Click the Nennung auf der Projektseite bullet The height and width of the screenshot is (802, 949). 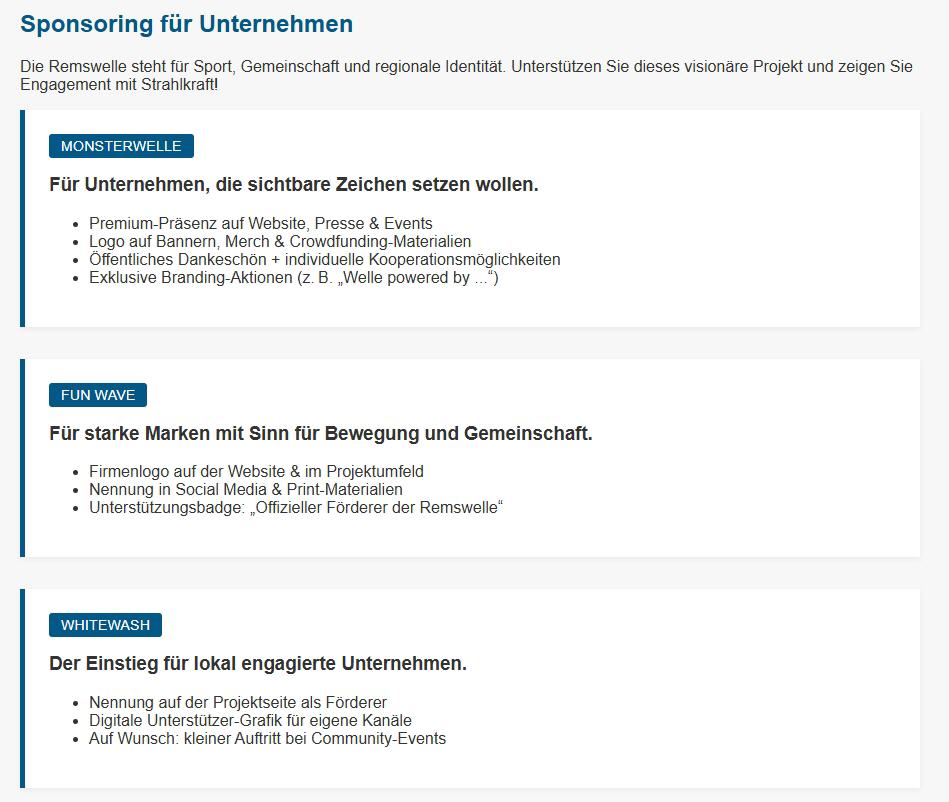coord(237,703)
